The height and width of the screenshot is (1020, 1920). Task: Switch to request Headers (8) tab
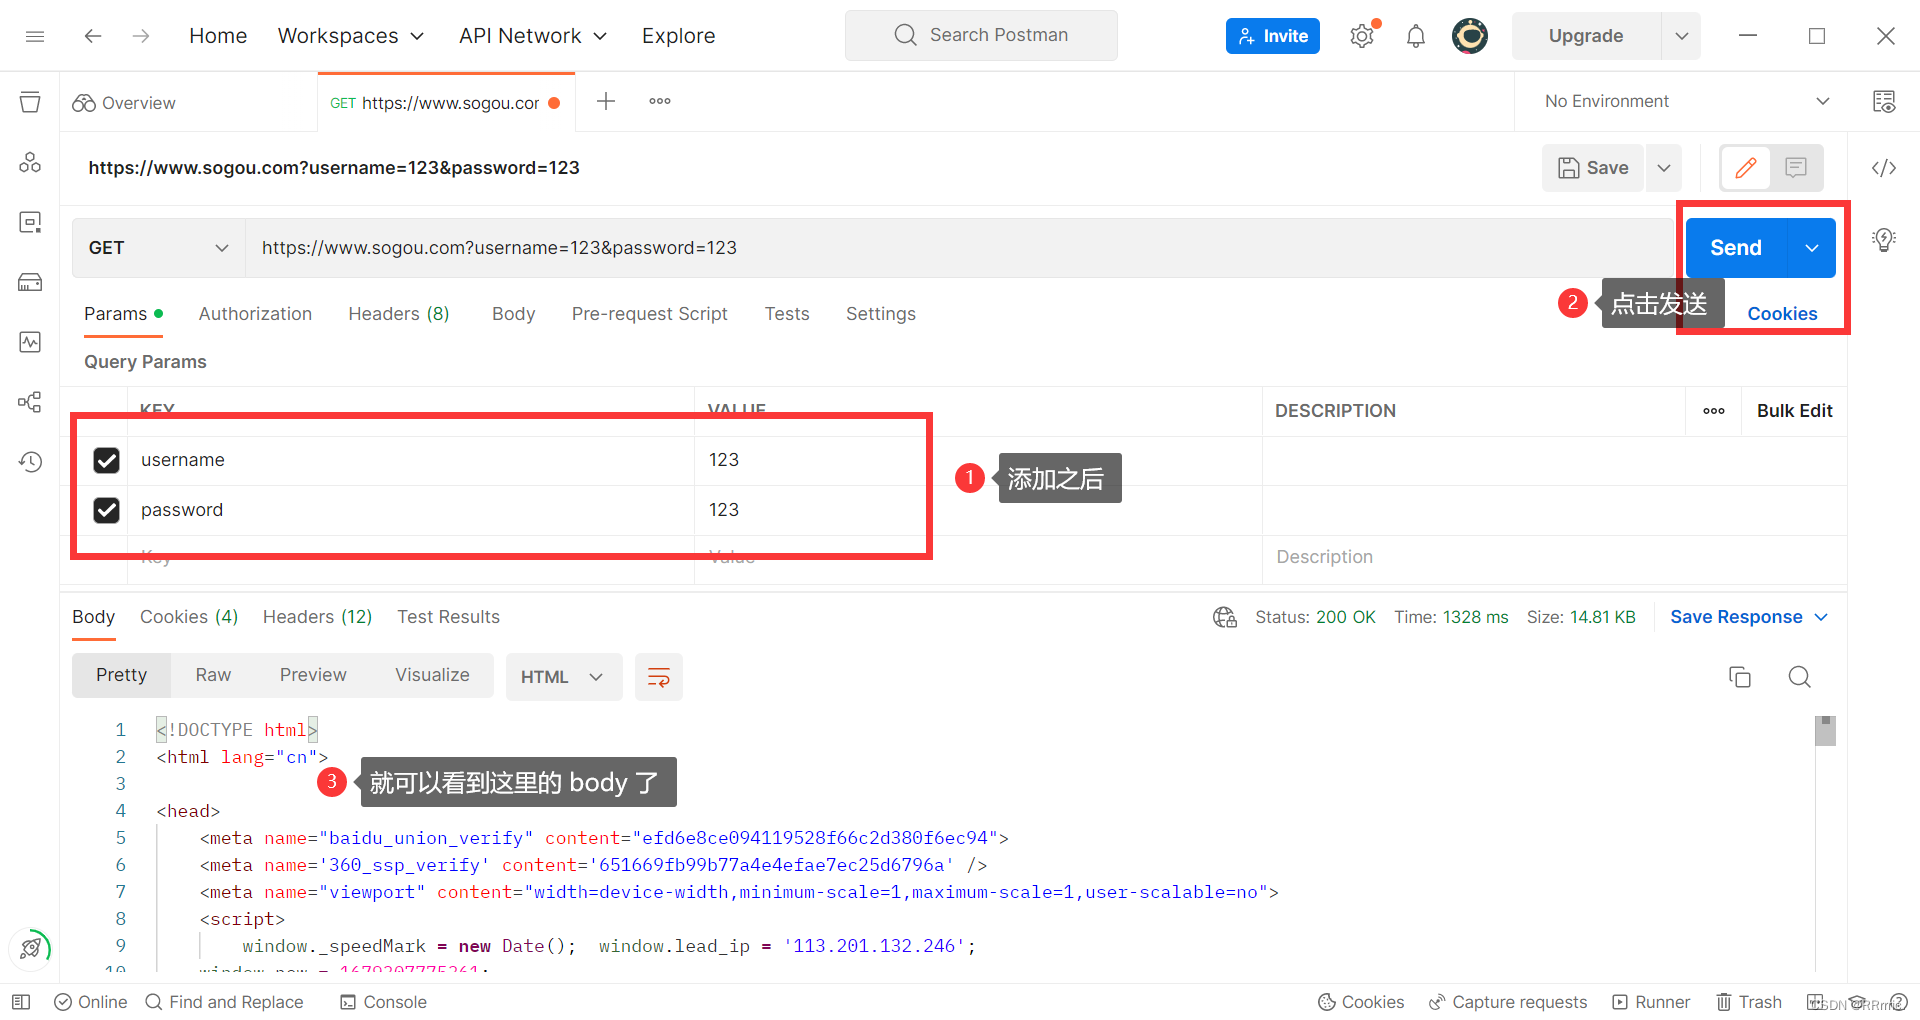point(399,314)
